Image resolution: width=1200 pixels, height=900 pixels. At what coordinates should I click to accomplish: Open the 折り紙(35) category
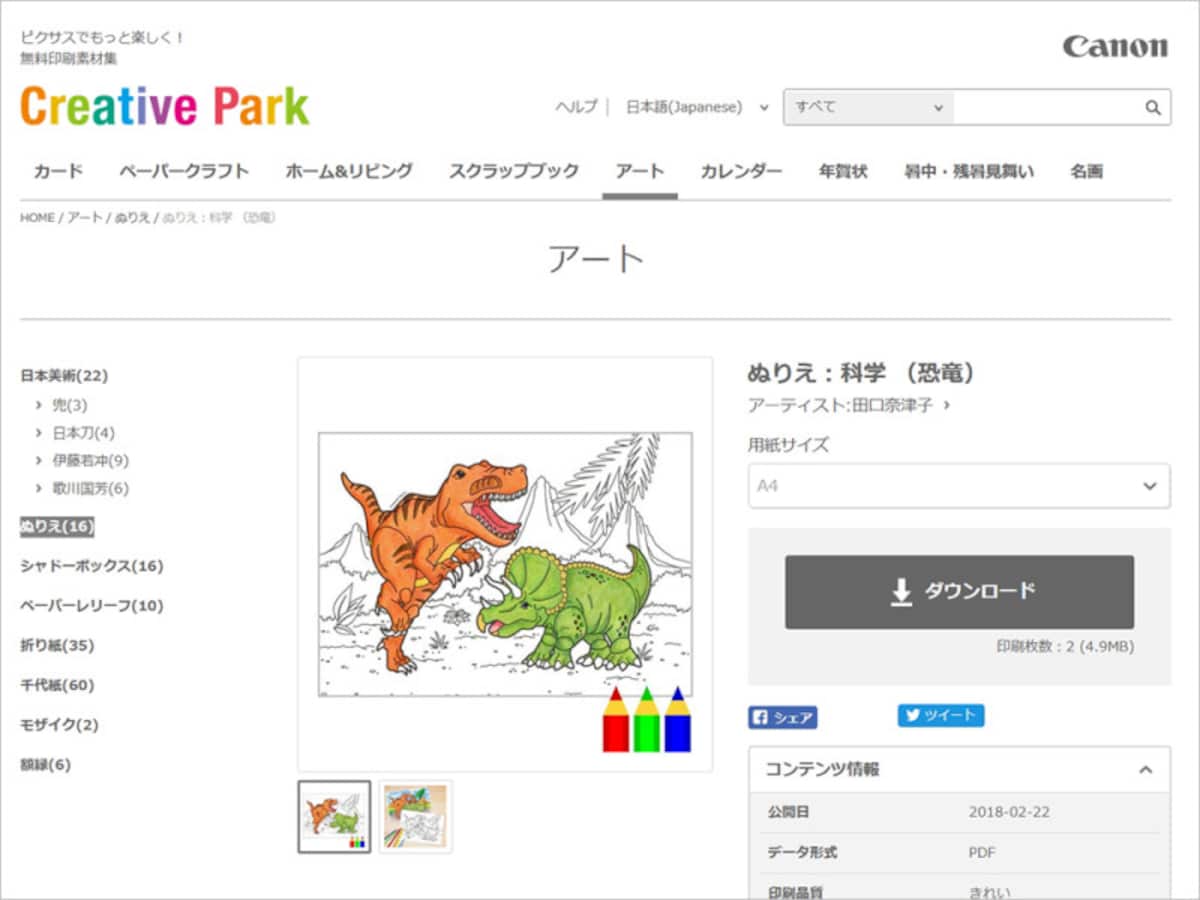tap(57, 645)
